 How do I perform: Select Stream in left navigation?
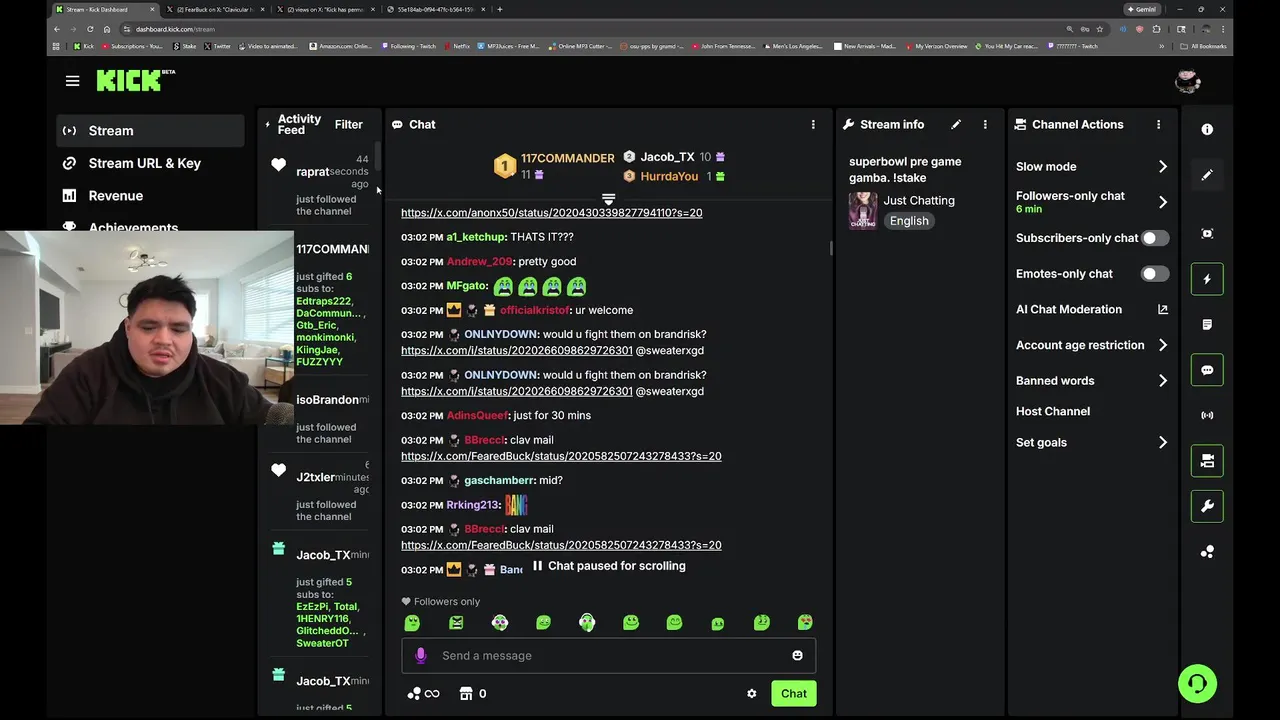click(x=150, y=131)
